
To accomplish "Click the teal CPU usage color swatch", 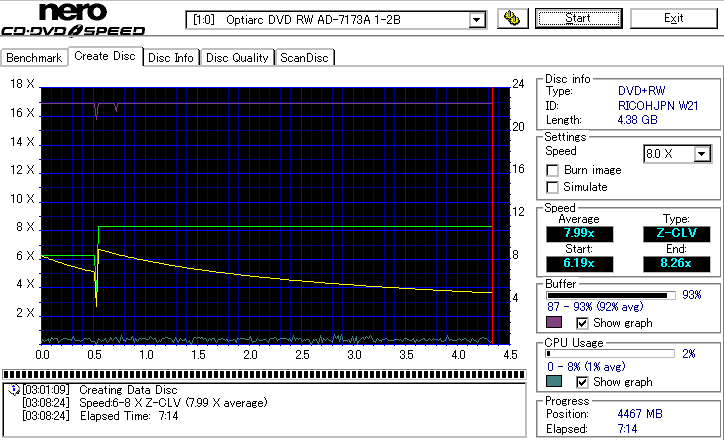I will click(x=554, y=381).
